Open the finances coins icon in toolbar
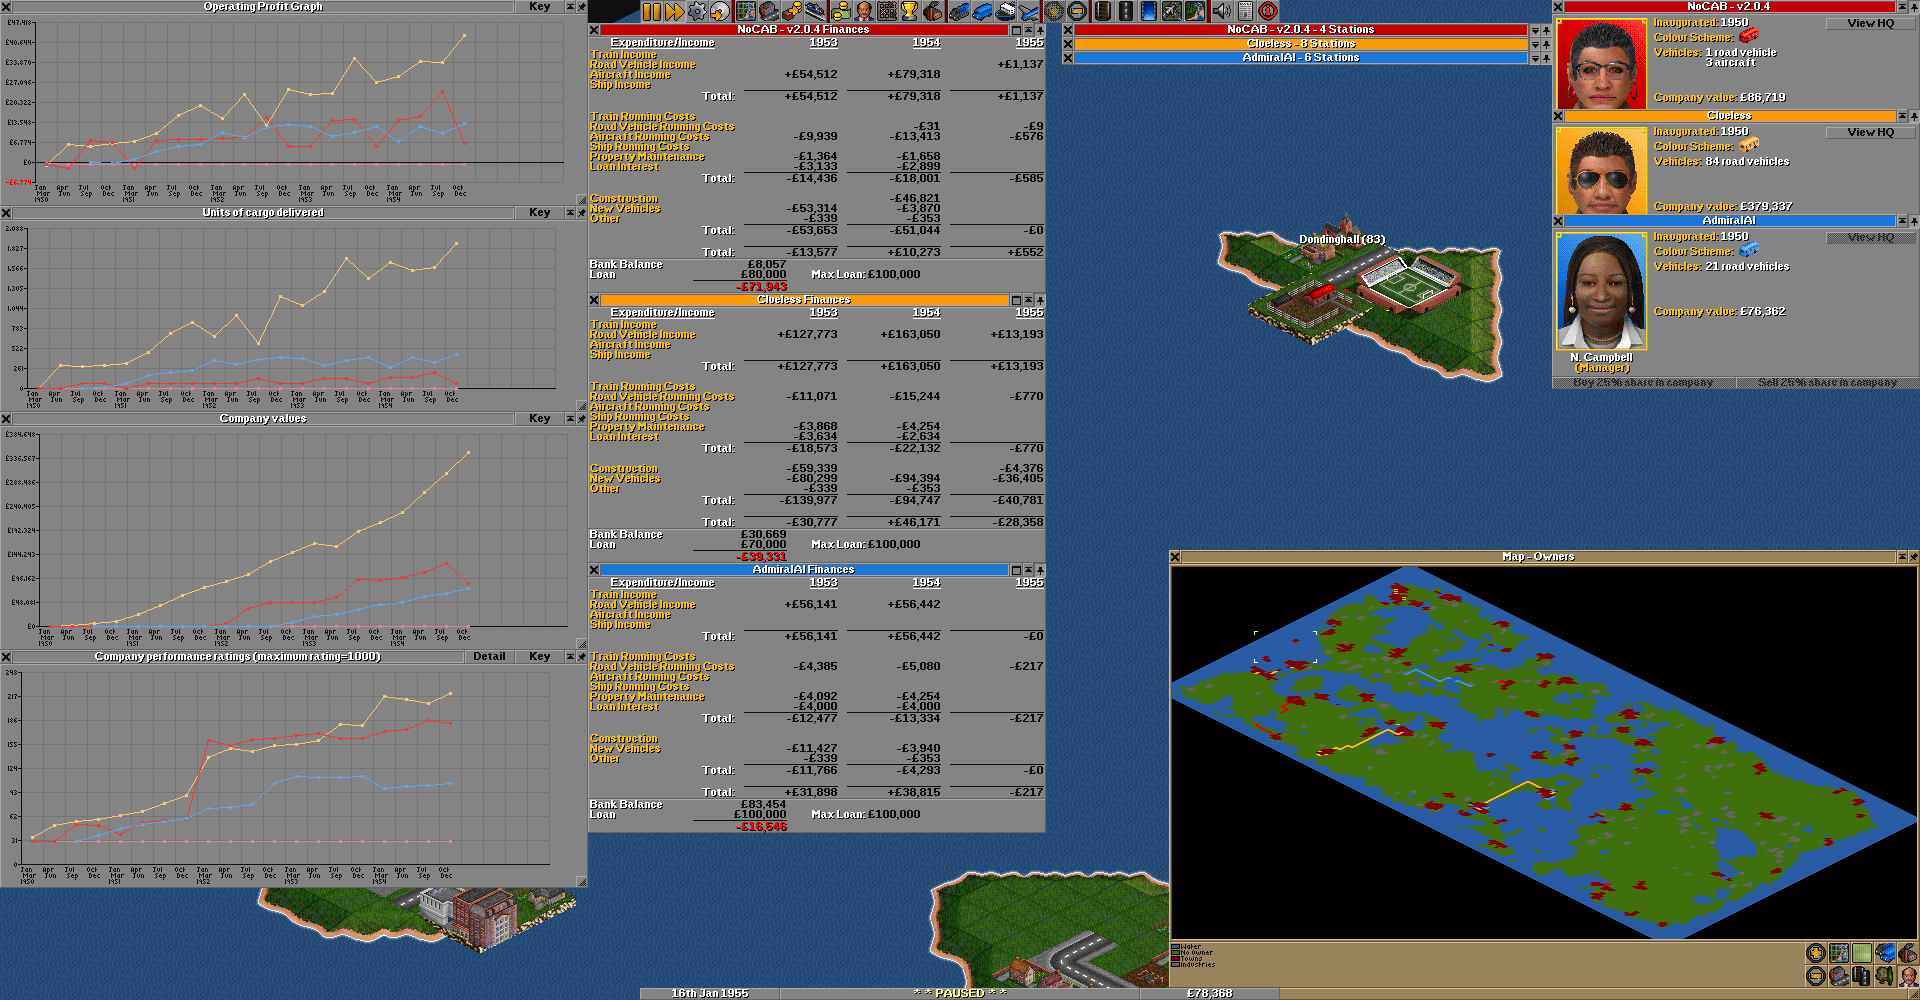 [842, 11]
